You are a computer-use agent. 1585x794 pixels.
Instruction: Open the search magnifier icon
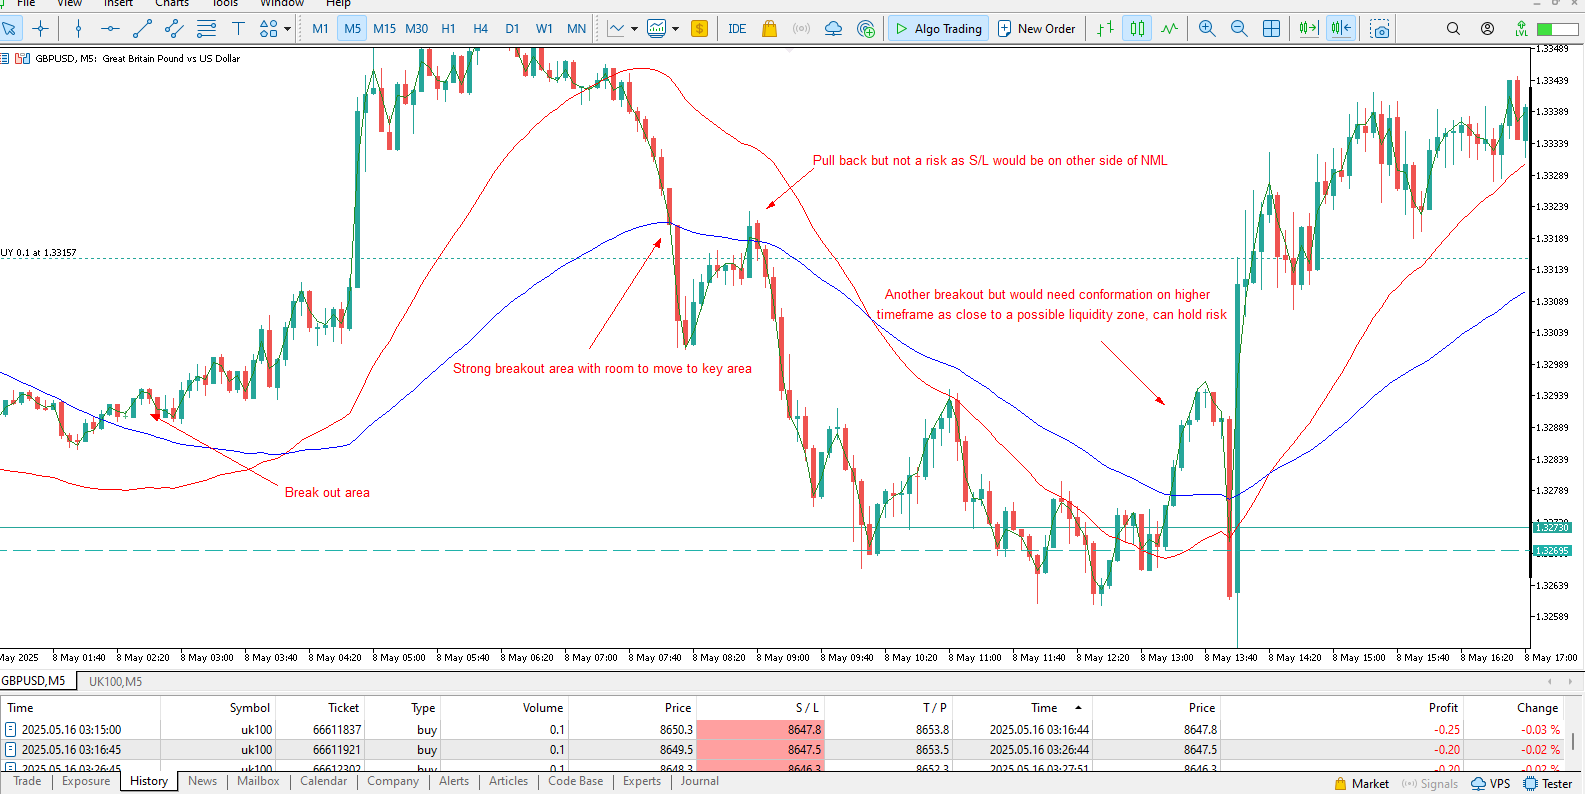coord(1453,29)
